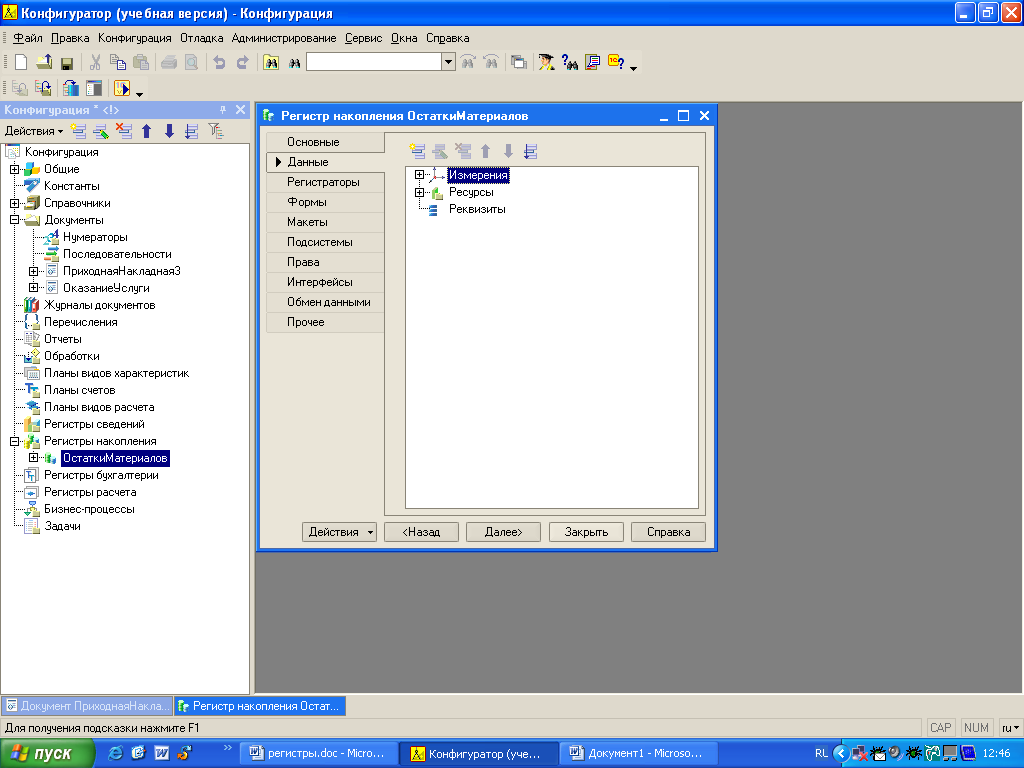1024x768 pixels.
Task: Pin the Конфигурация panel with pin icon
Action: tap(223, 110)
